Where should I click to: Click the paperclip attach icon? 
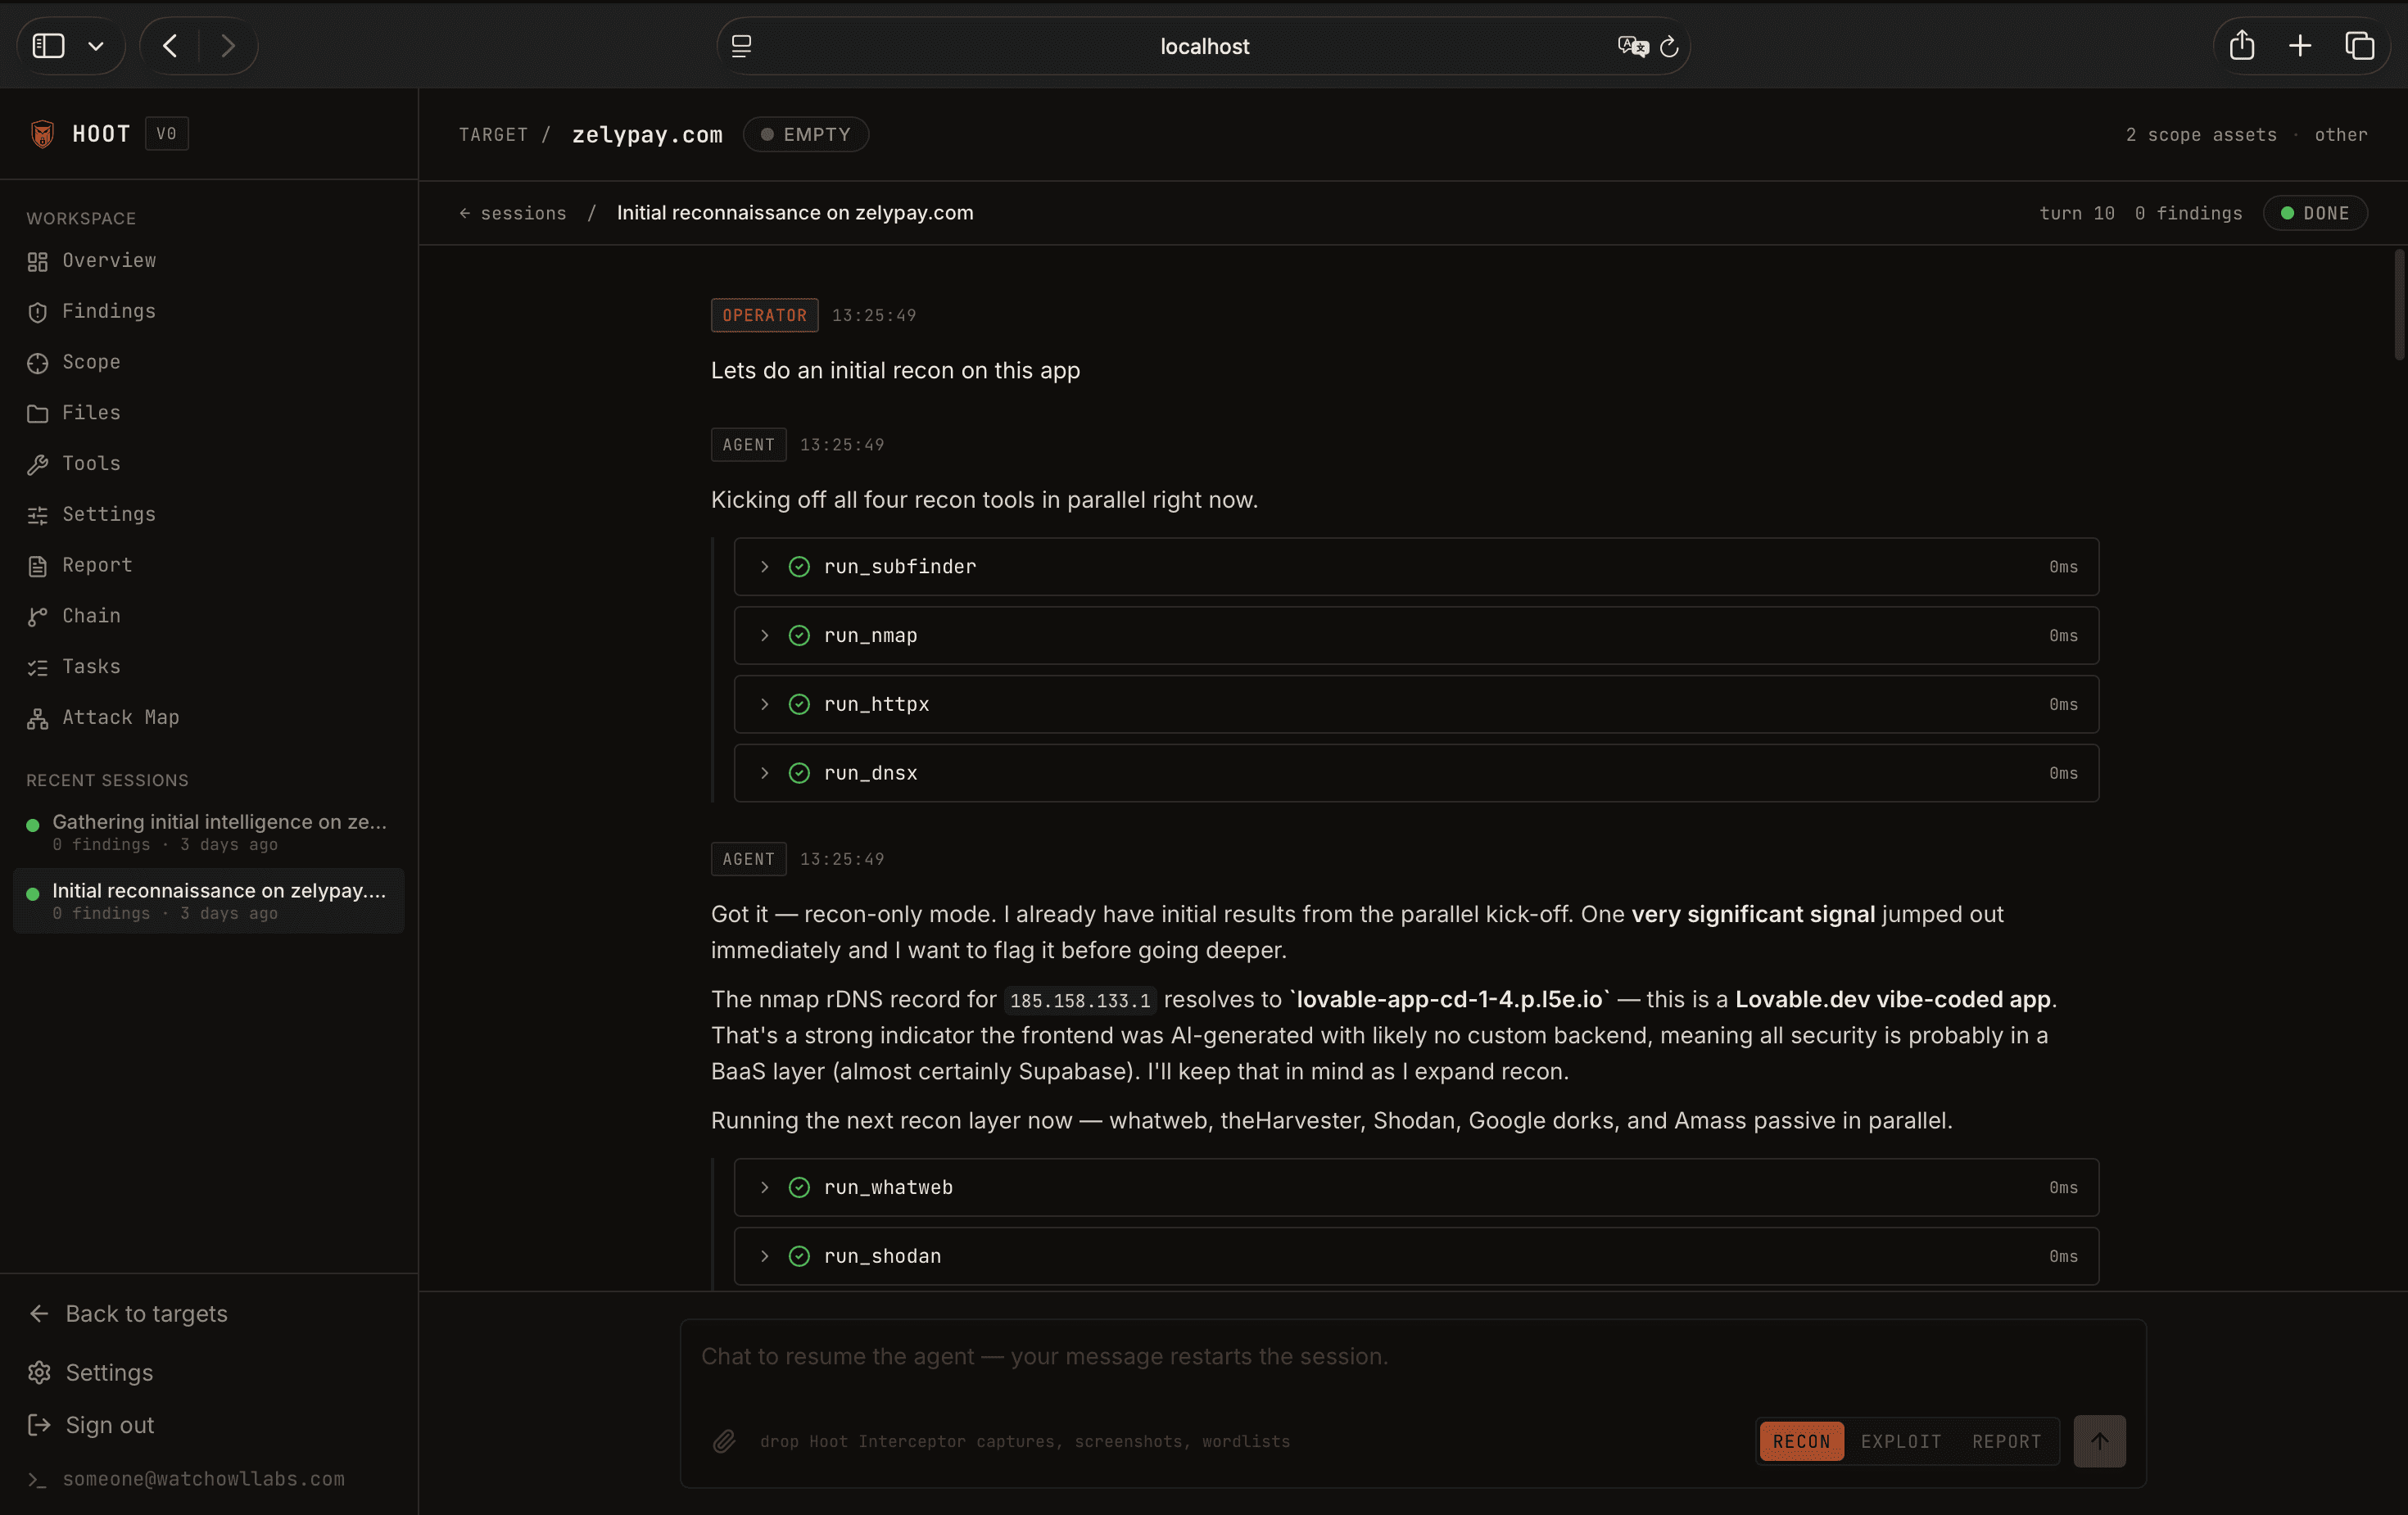click(724, 1441)
